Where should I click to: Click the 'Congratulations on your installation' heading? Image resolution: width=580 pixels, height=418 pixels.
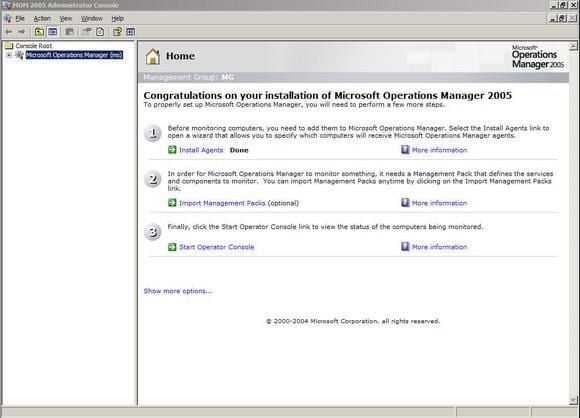point(328,95)
